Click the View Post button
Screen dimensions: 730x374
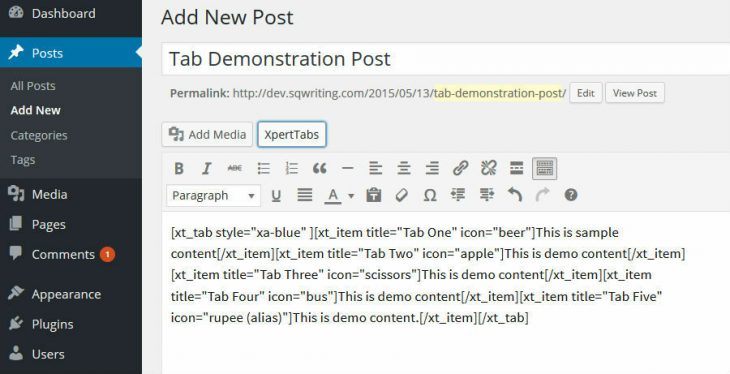[635, 93]
